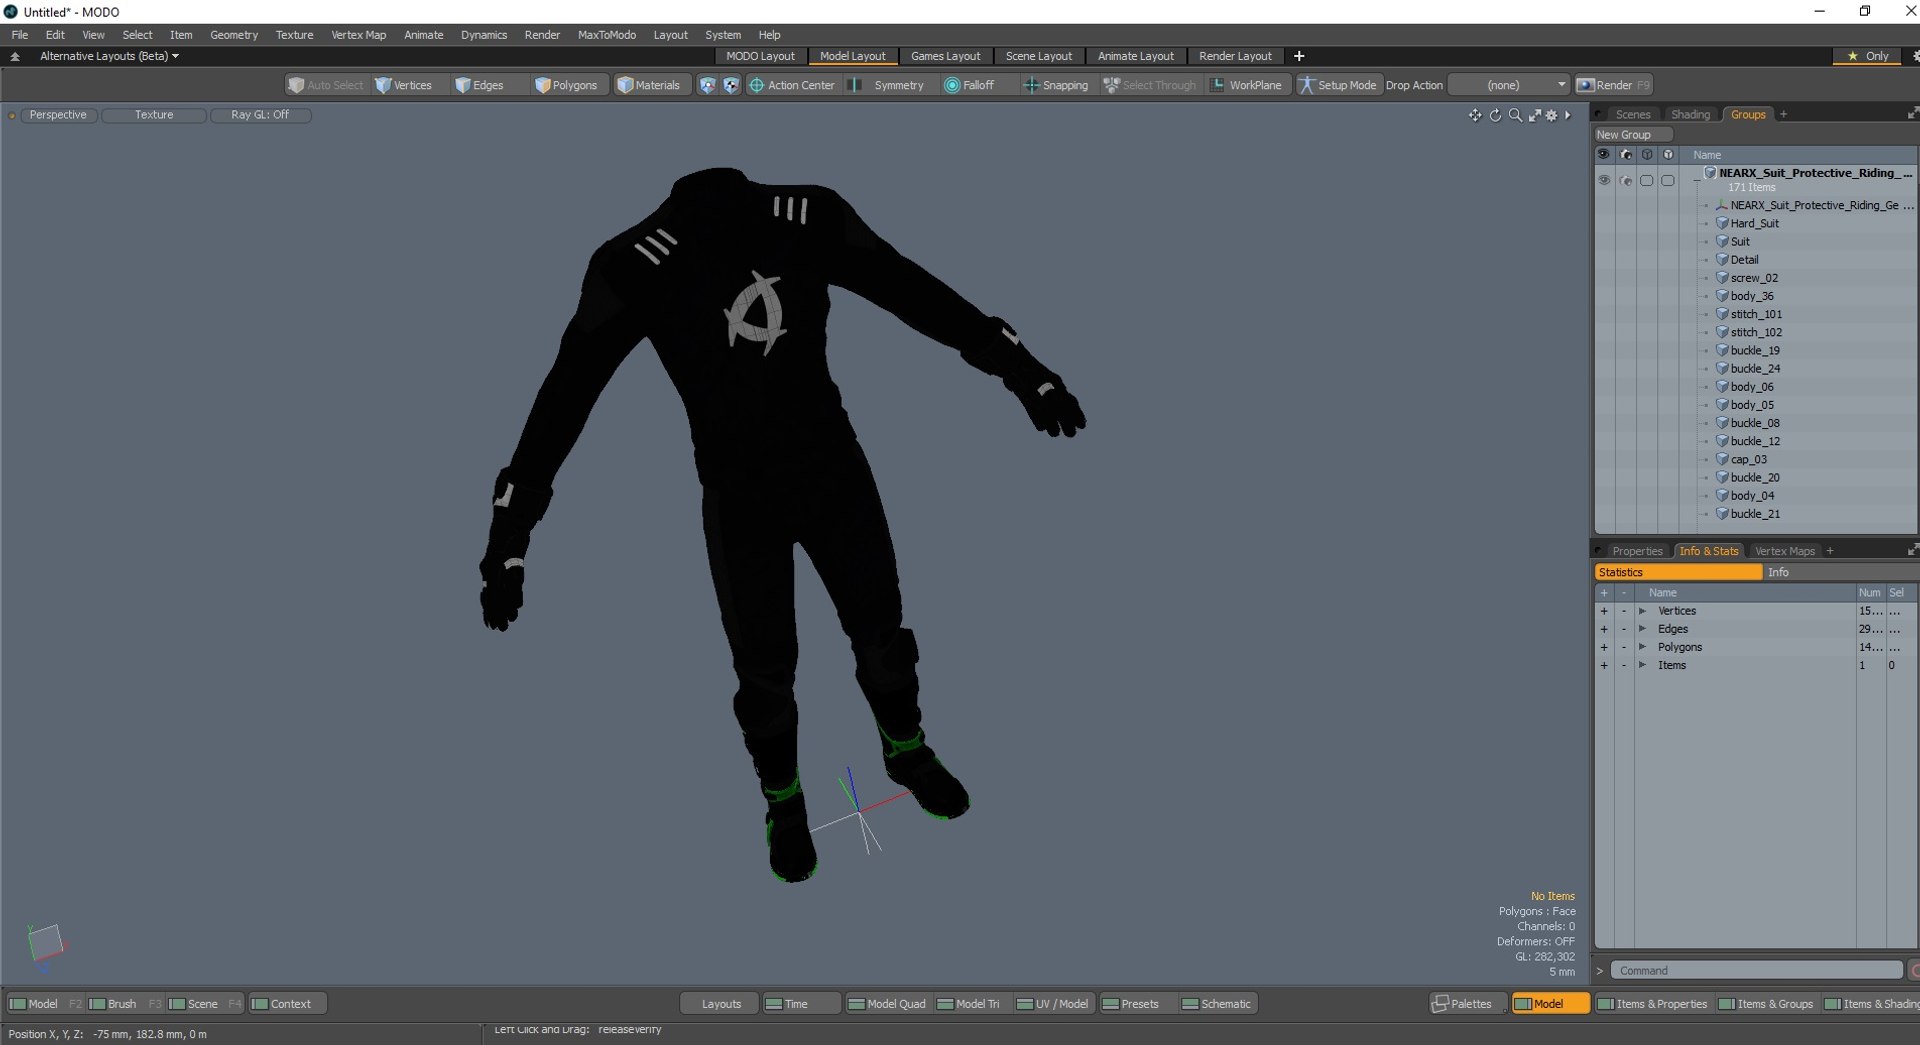Open the Action Center options
The height and width of the screenshot is (1045, 1920).
pyautogui.click(x=792, y=85)
